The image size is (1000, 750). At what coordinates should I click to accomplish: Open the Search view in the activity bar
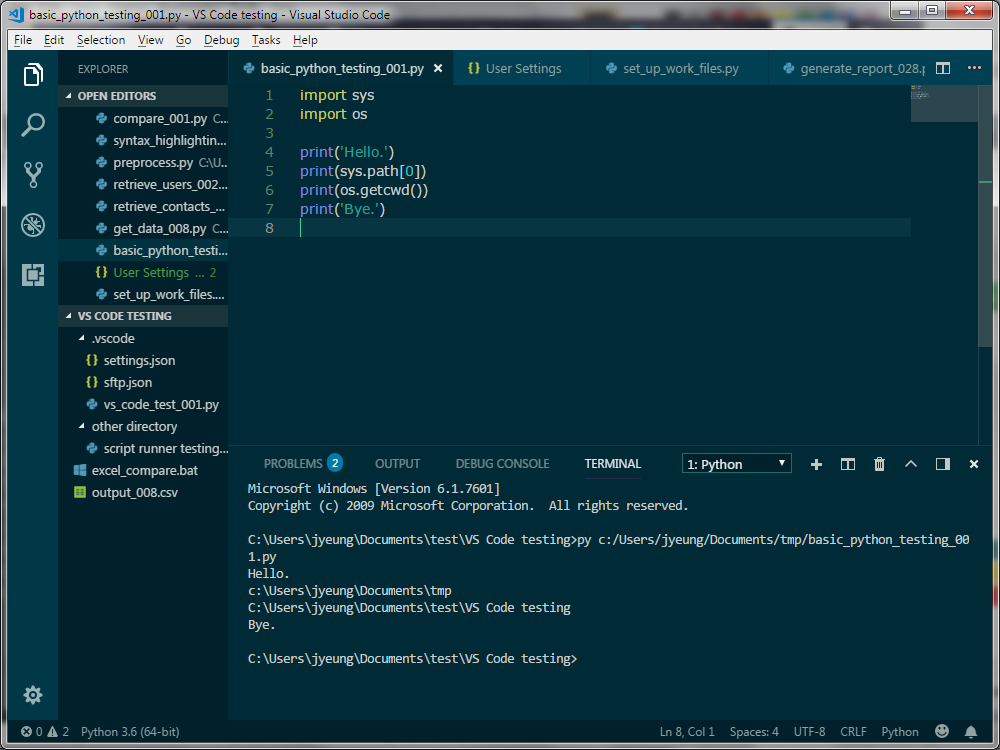tap(33, 124)
